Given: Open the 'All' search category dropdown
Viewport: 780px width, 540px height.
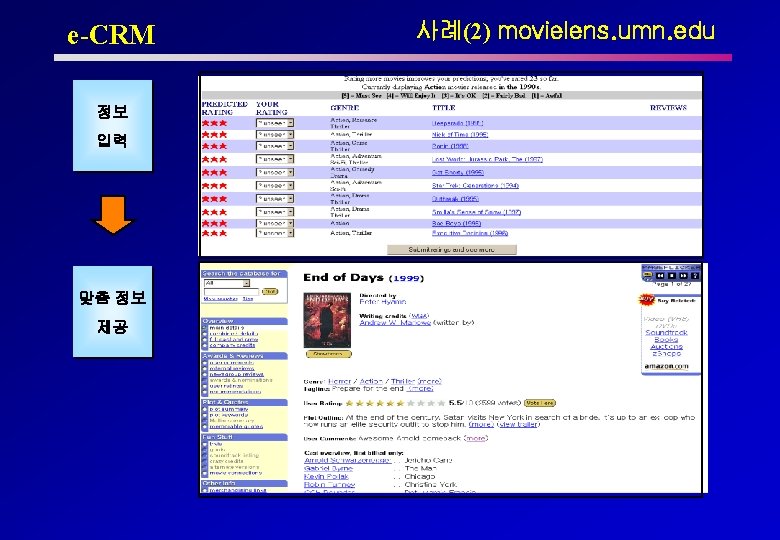Looking at the screenshot, I should [227, 283].
